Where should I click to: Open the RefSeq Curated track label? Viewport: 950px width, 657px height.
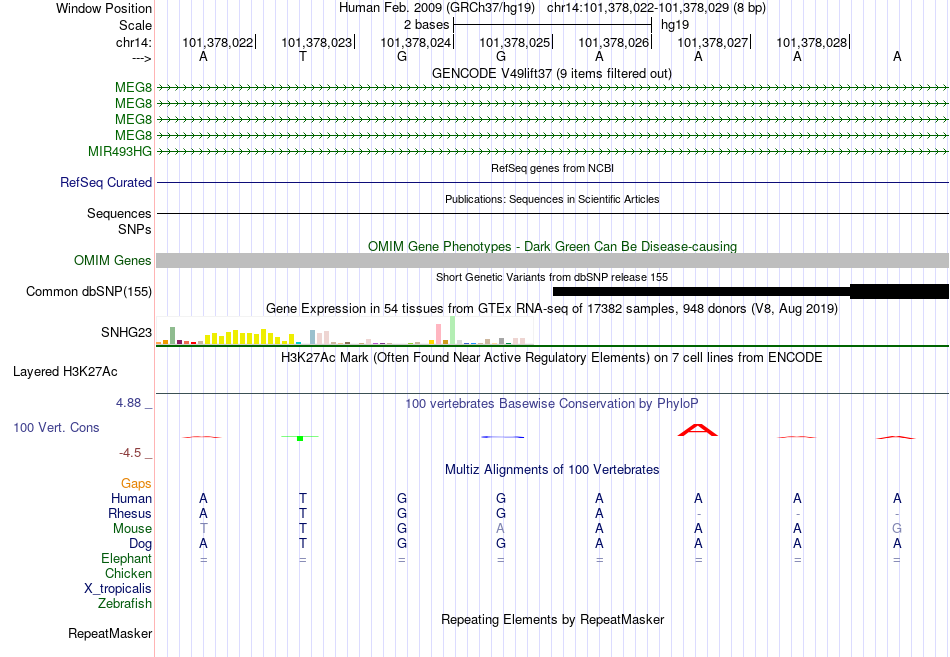tap(106, 182)
